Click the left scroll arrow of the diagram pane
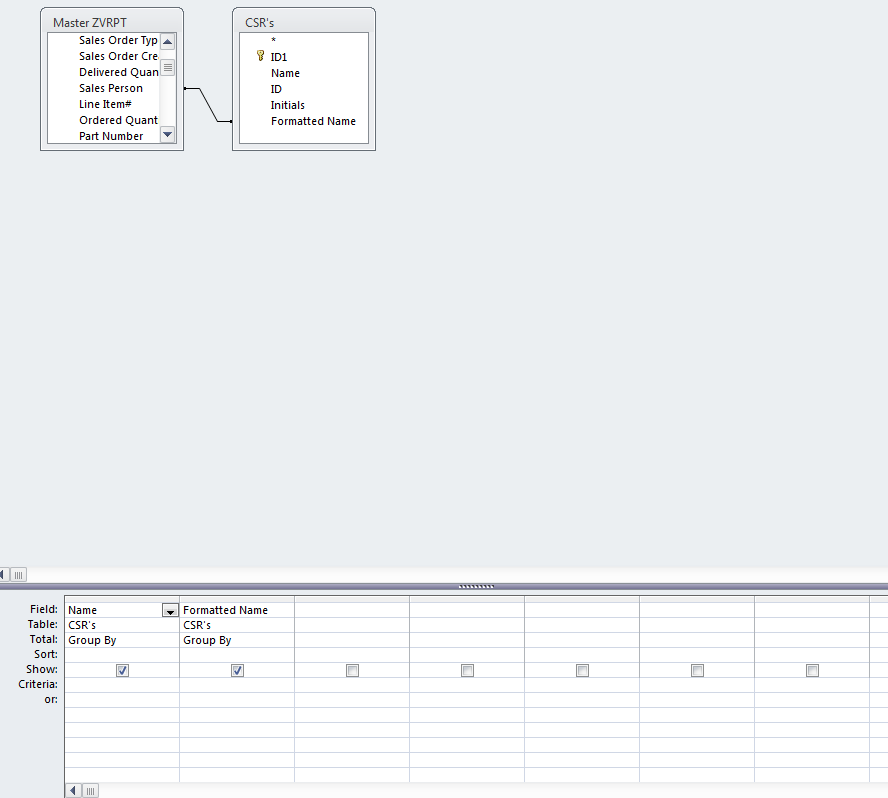This screenshot has height=798, width=888. point(3,575)
